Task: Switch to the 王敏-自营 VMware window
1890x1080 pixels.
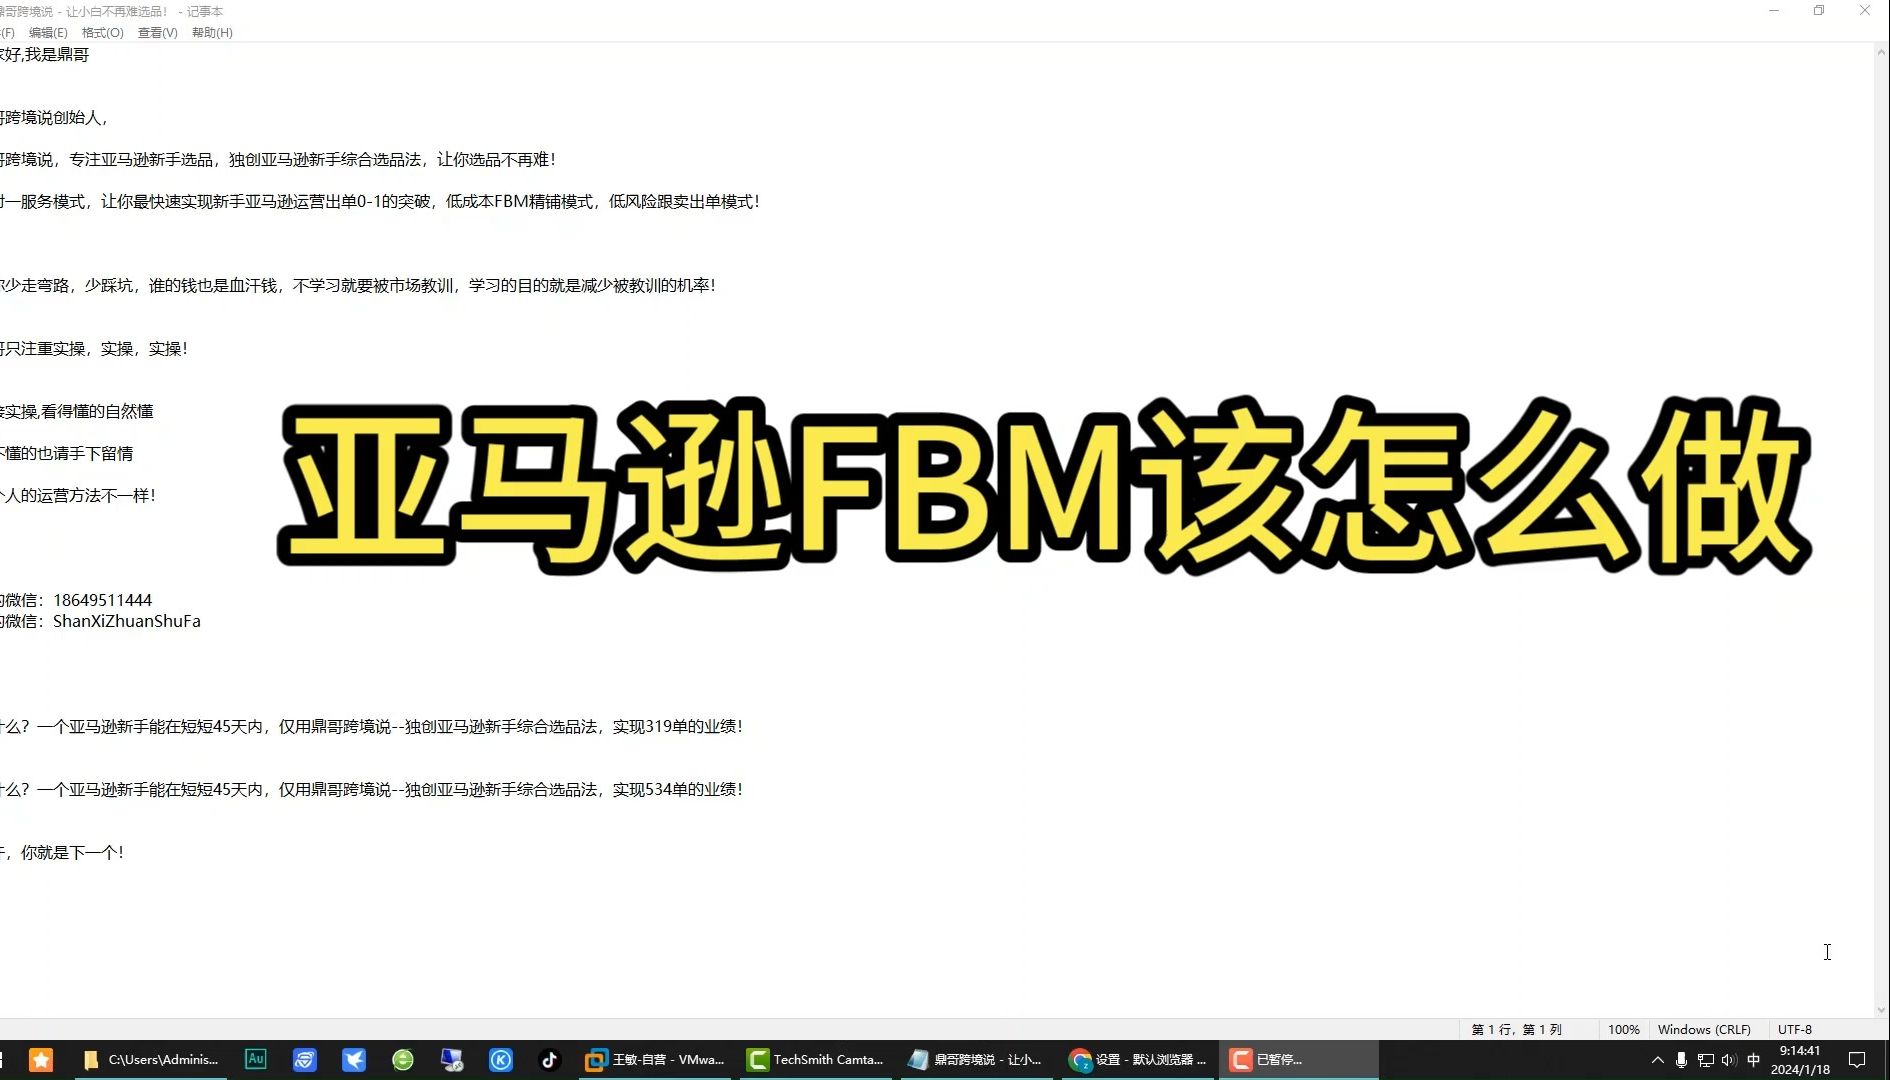Action: (x=656, y=1060)
